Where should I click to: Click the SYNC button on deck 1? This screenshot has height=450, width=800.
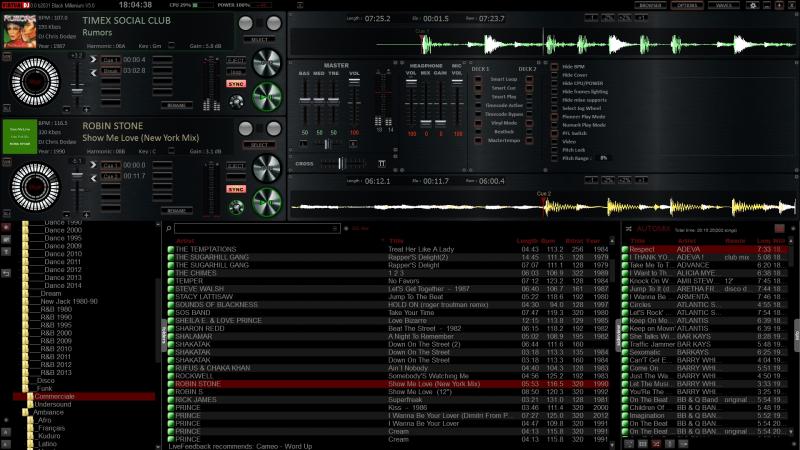[236, 85]
